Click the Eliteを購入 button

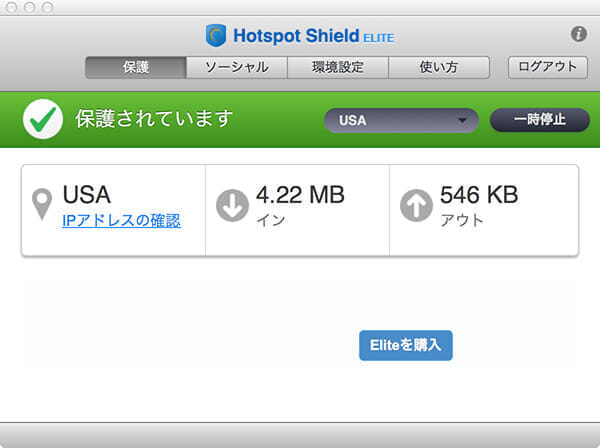tap(405, 345)
